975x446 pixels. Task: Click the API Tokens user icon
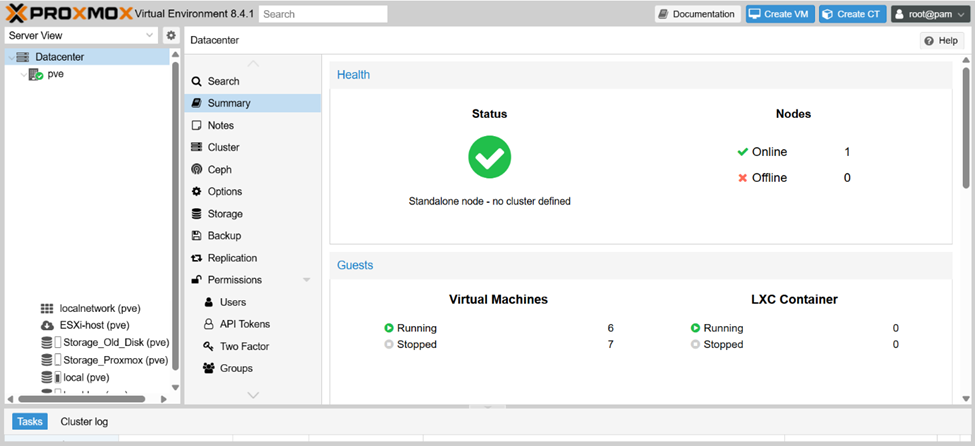click(209, 324)
